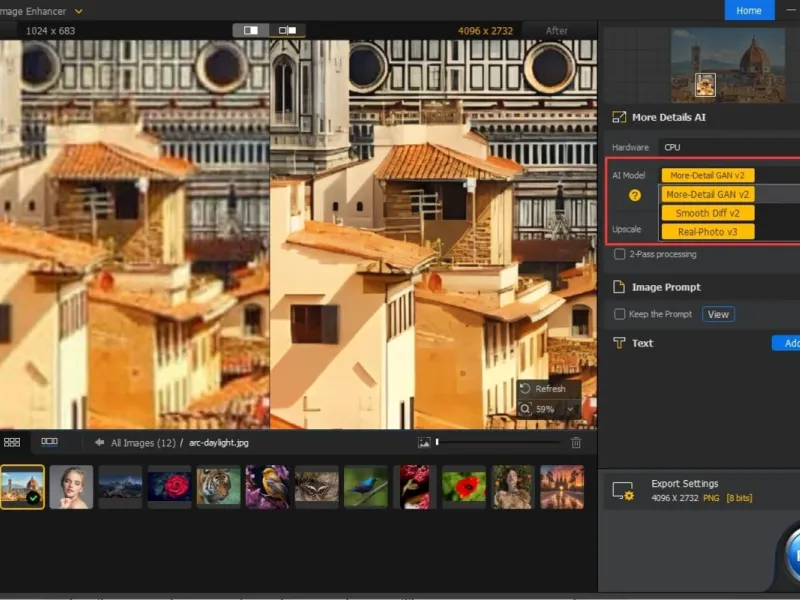Enable 2-Pass processing checkbox
The height and width of the screenshot is (600, 800).
pyautogui.click(x=619, y=254)
